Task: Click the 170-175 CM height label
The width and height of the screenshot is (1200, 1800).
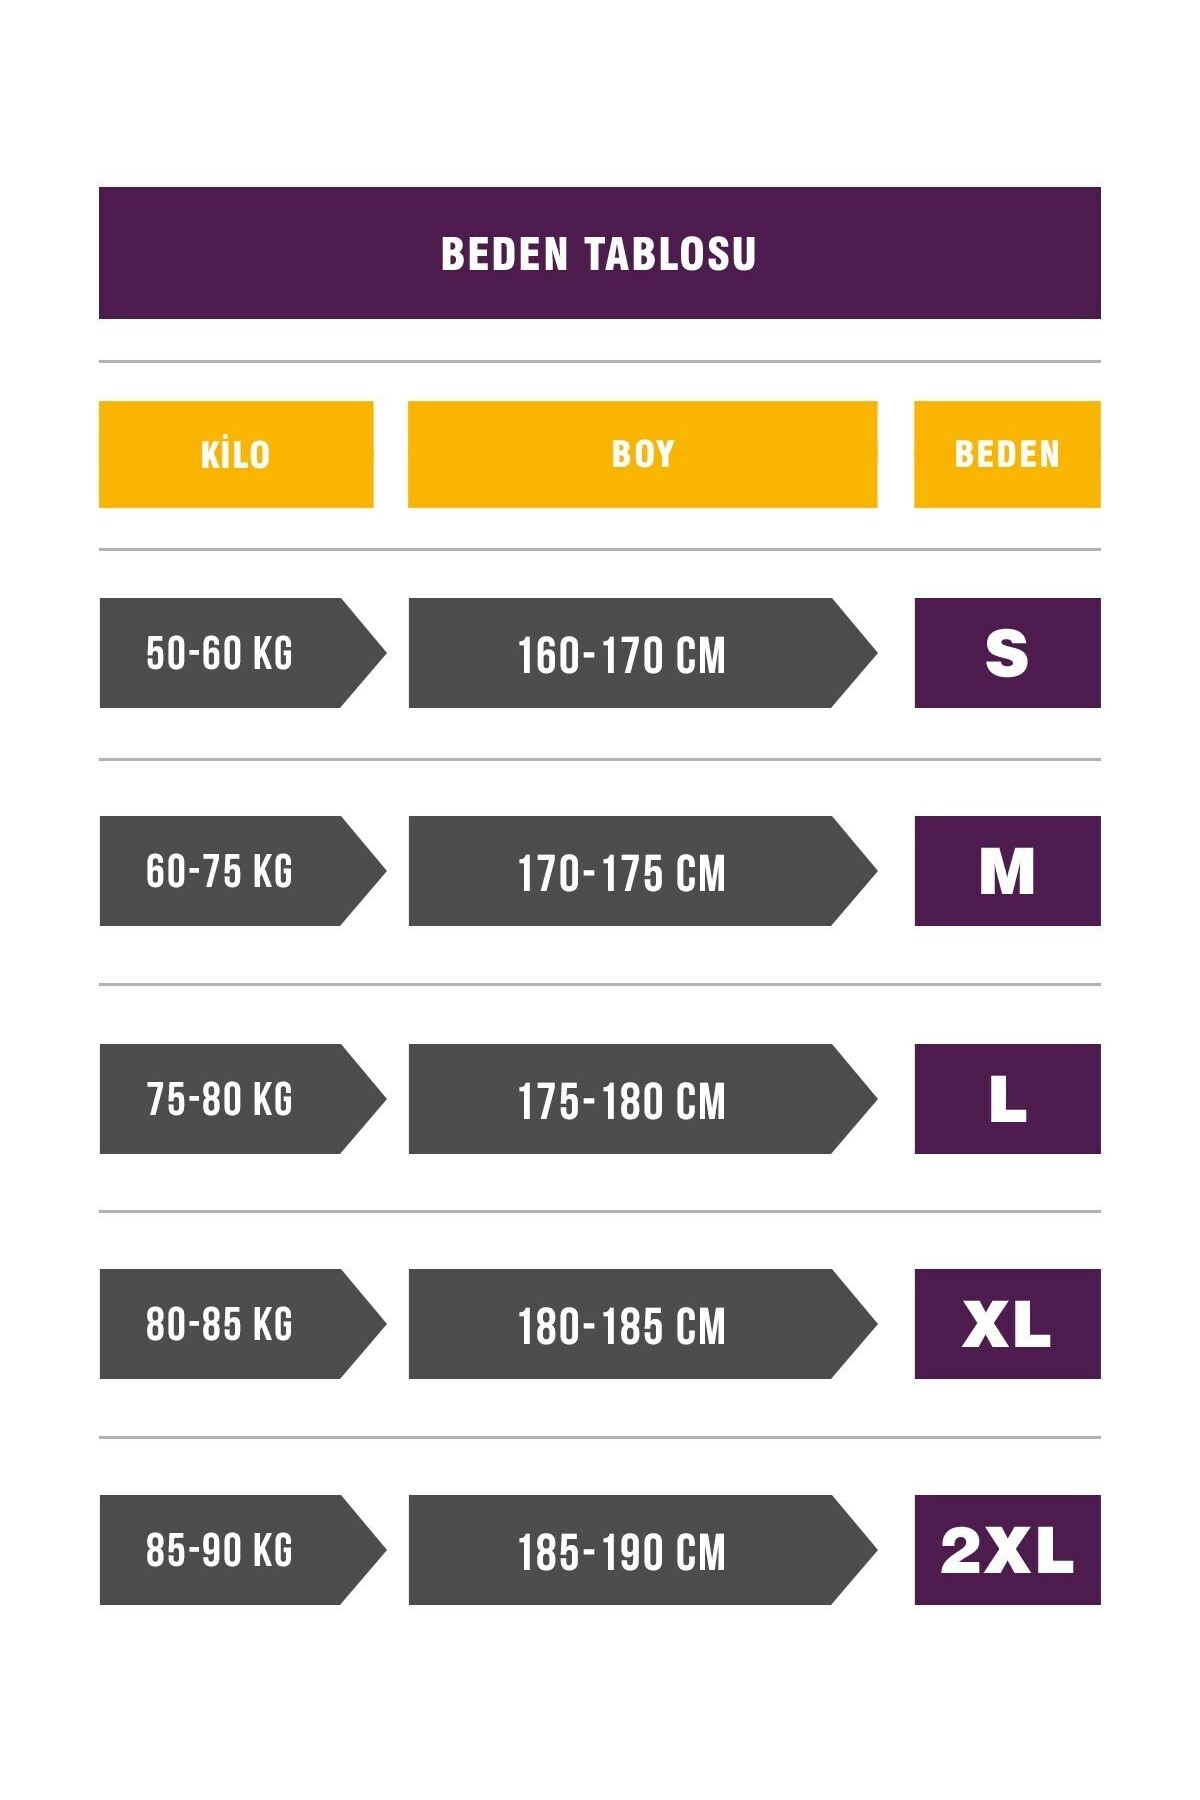Action: click(x=621, y=872)
